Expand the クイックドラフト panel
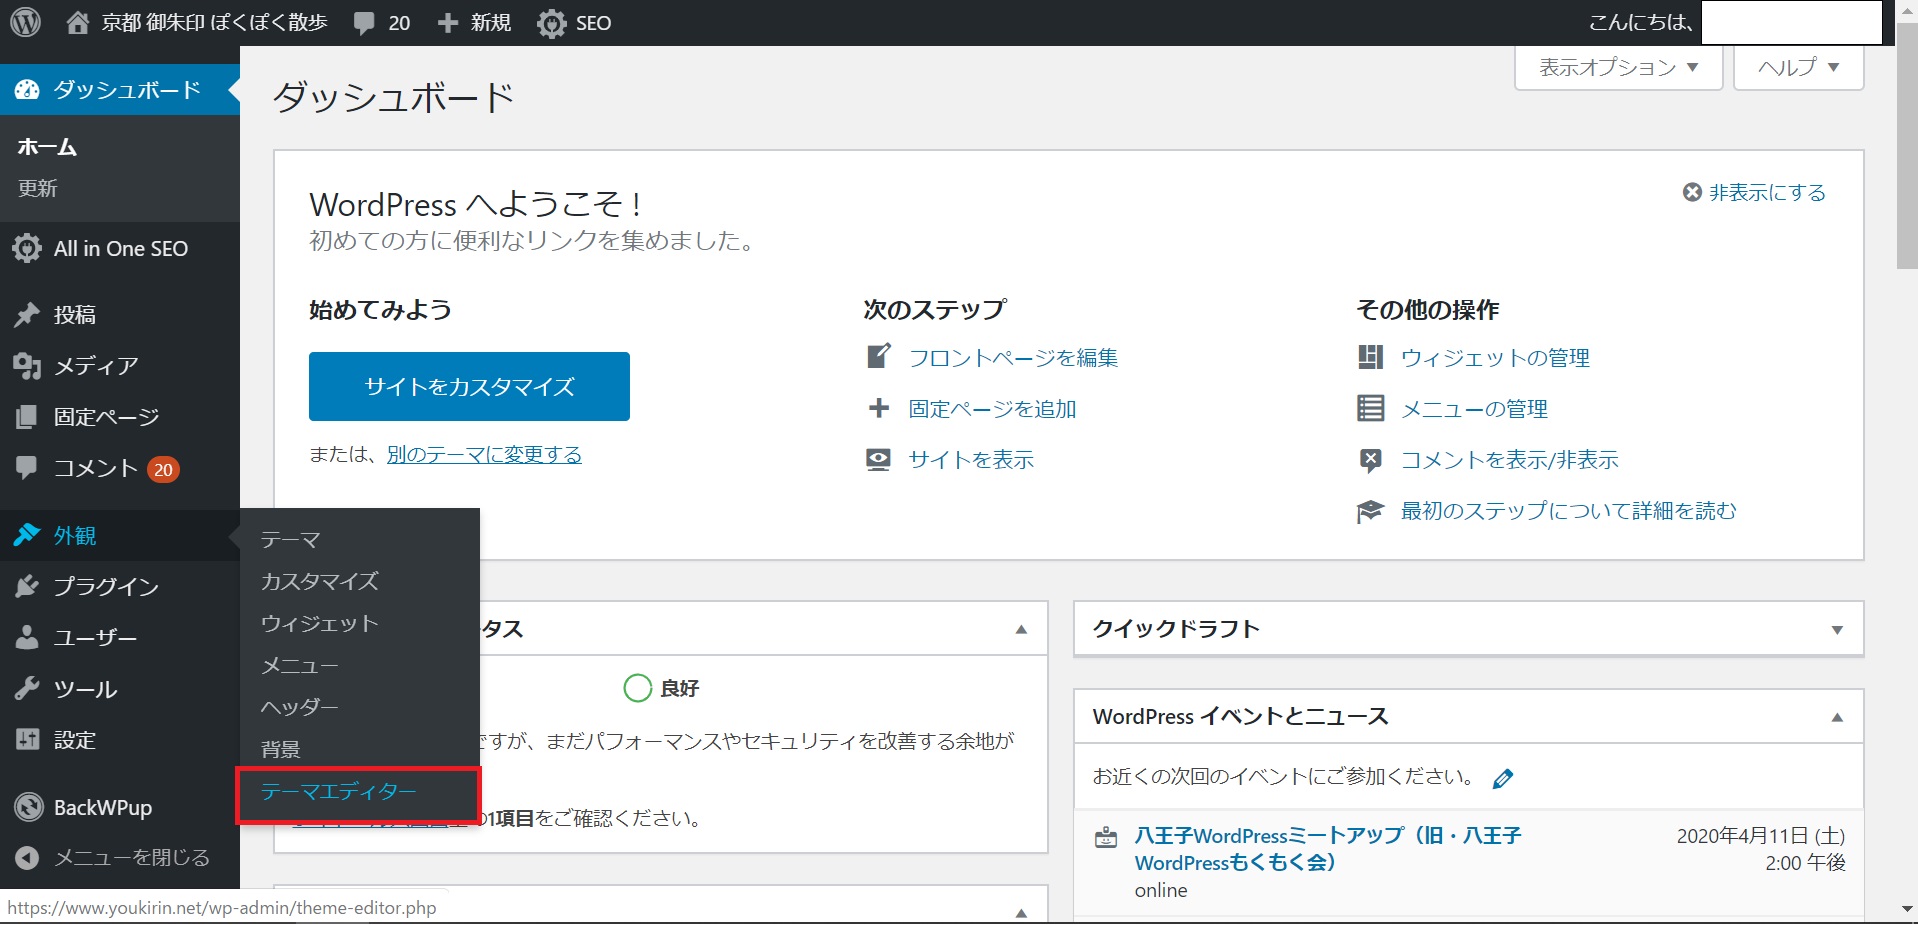Image resolution: width=1918 pixels, height=925 pixels. (1837, 629)
